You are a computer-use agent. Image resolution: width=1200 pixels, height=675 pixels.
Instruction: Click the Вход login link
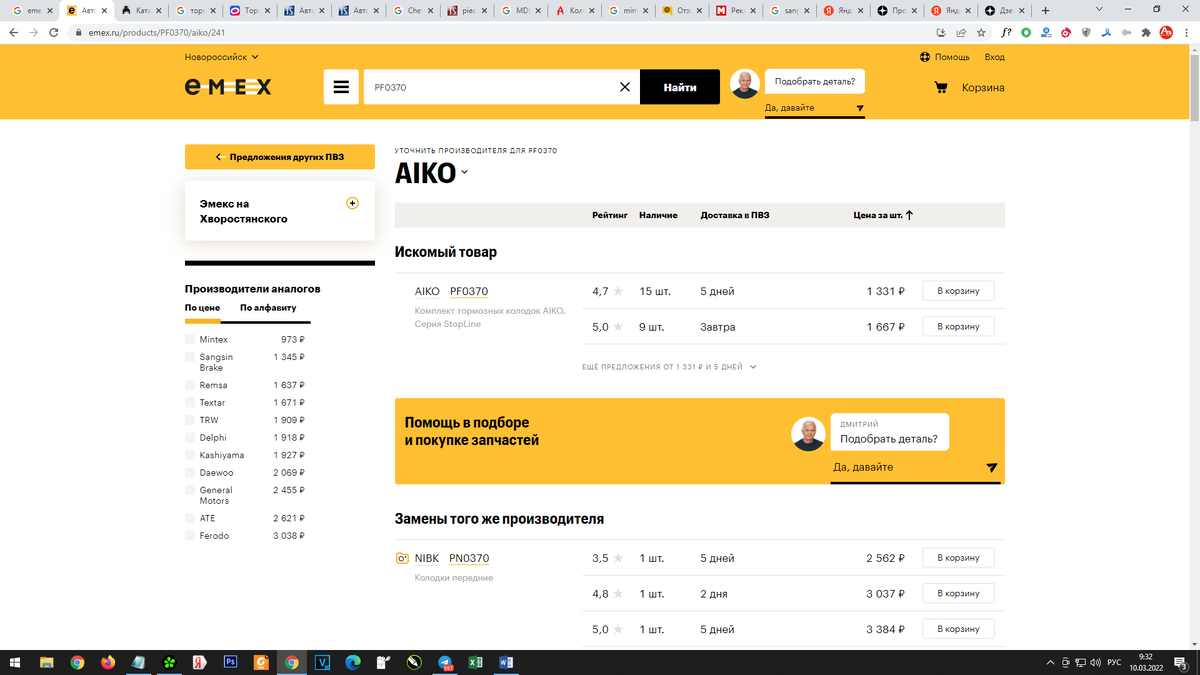[994, 57]
